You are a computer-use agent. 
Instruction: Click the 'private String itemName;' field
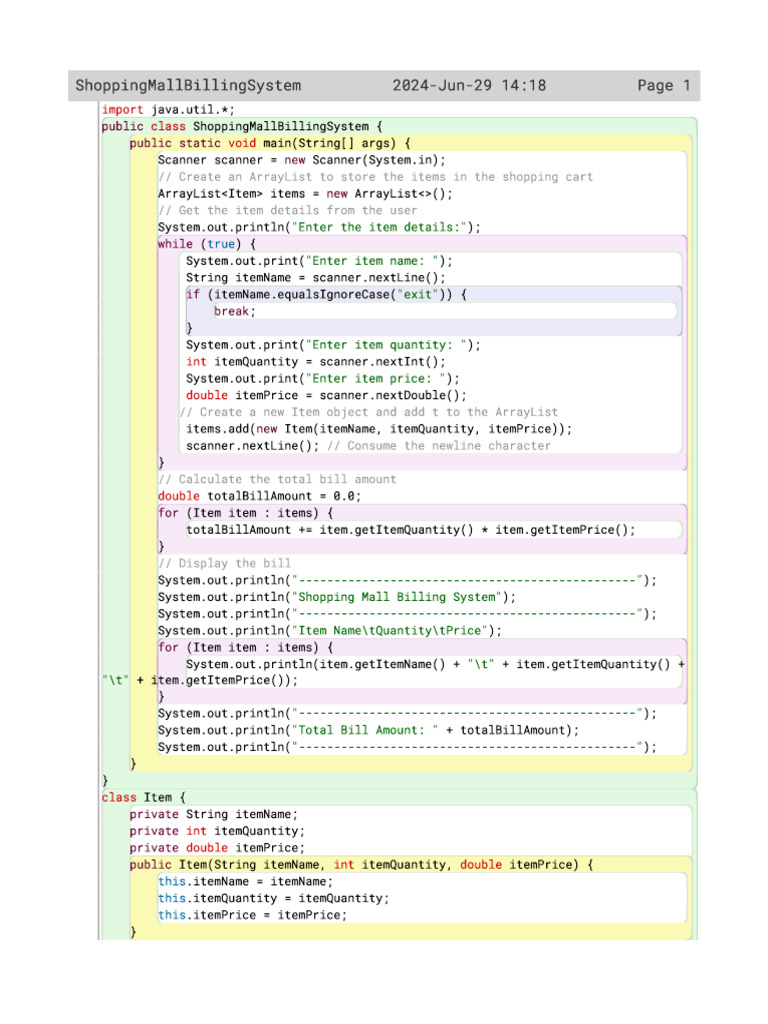[214, 815]
